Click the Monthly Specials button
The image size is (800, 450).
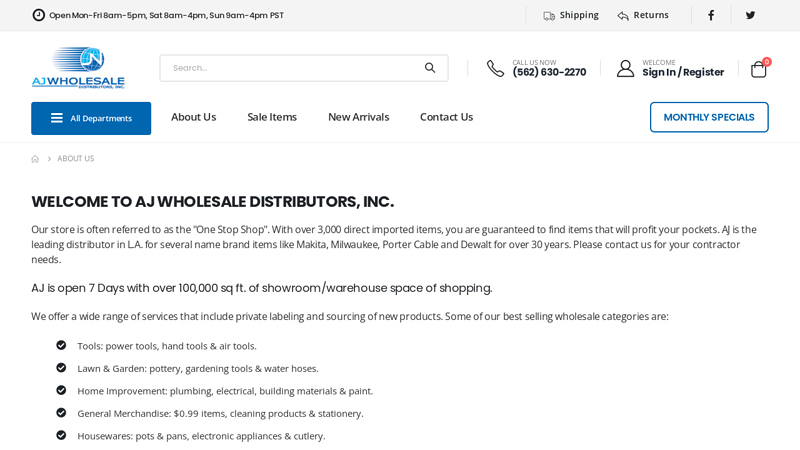pyautogui.click(x=709, y=117)
